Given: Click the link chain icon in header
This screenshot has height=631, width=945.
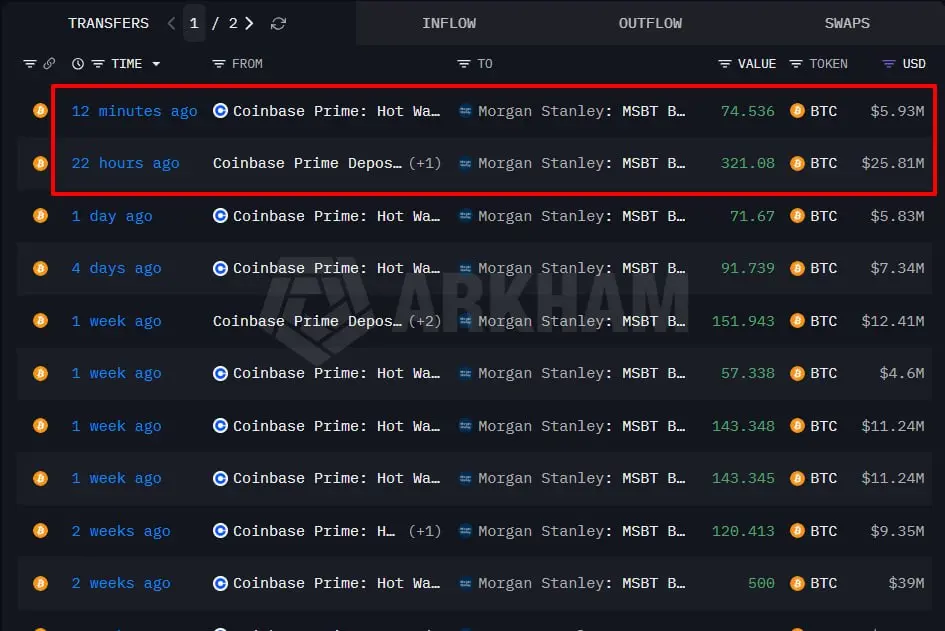Looking at the screenshot, I should click(x=49, y=63).
